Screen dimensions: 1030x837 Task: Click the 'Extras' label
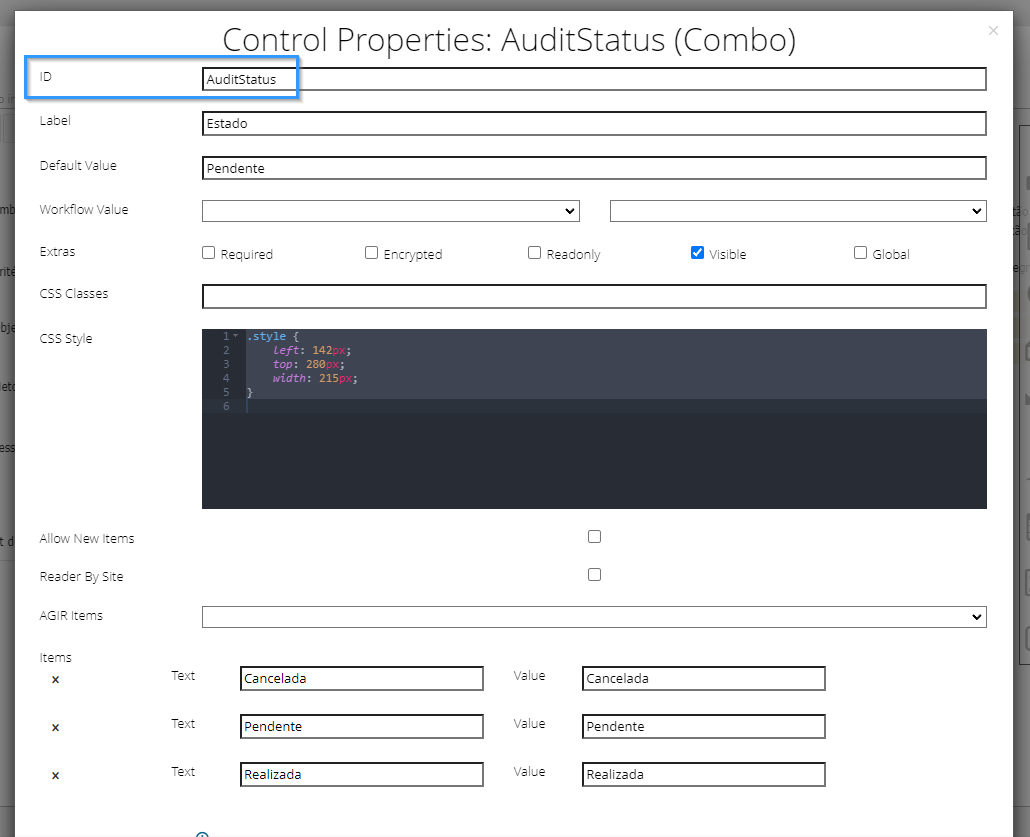[x=57, y=252]
